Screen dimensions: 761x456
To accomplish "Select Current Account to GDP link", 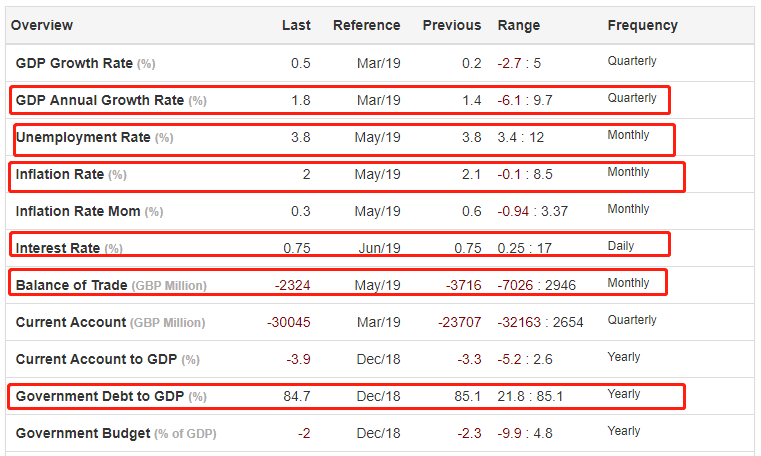I will tap(94, 359).
